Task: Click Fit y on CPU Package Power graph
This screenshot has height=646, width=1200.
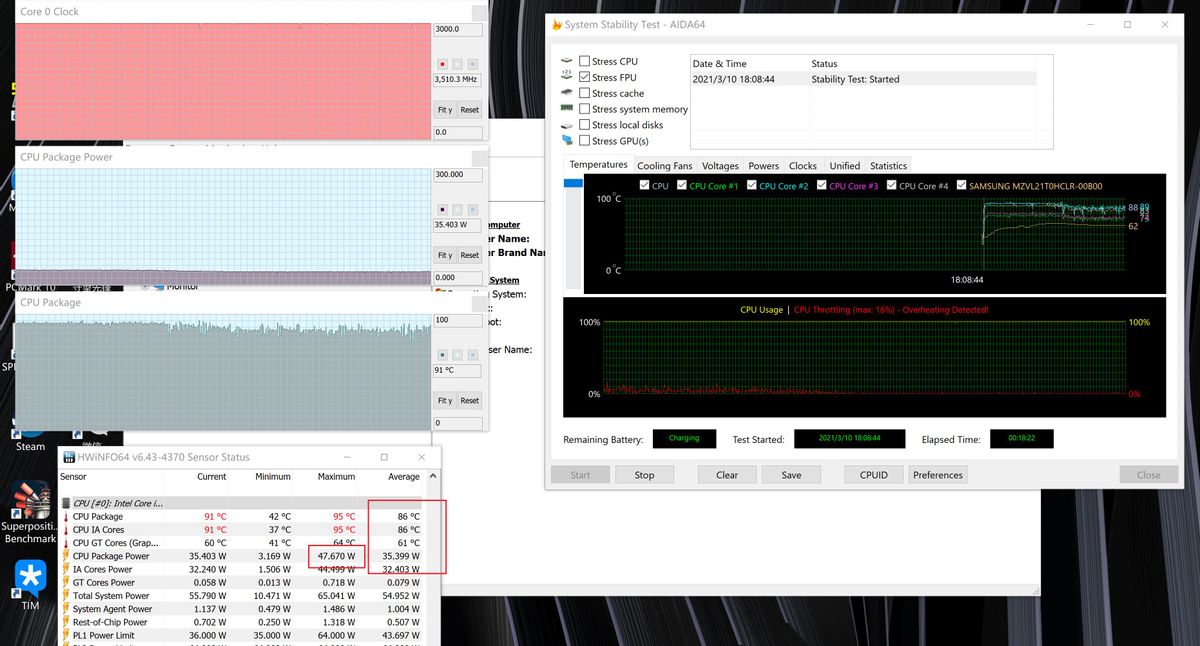Action: tap(445, 255)
